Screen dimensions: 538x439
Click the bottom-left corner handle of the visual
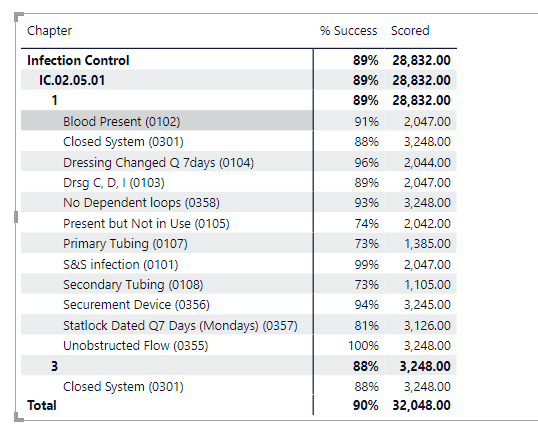(18, 417)
